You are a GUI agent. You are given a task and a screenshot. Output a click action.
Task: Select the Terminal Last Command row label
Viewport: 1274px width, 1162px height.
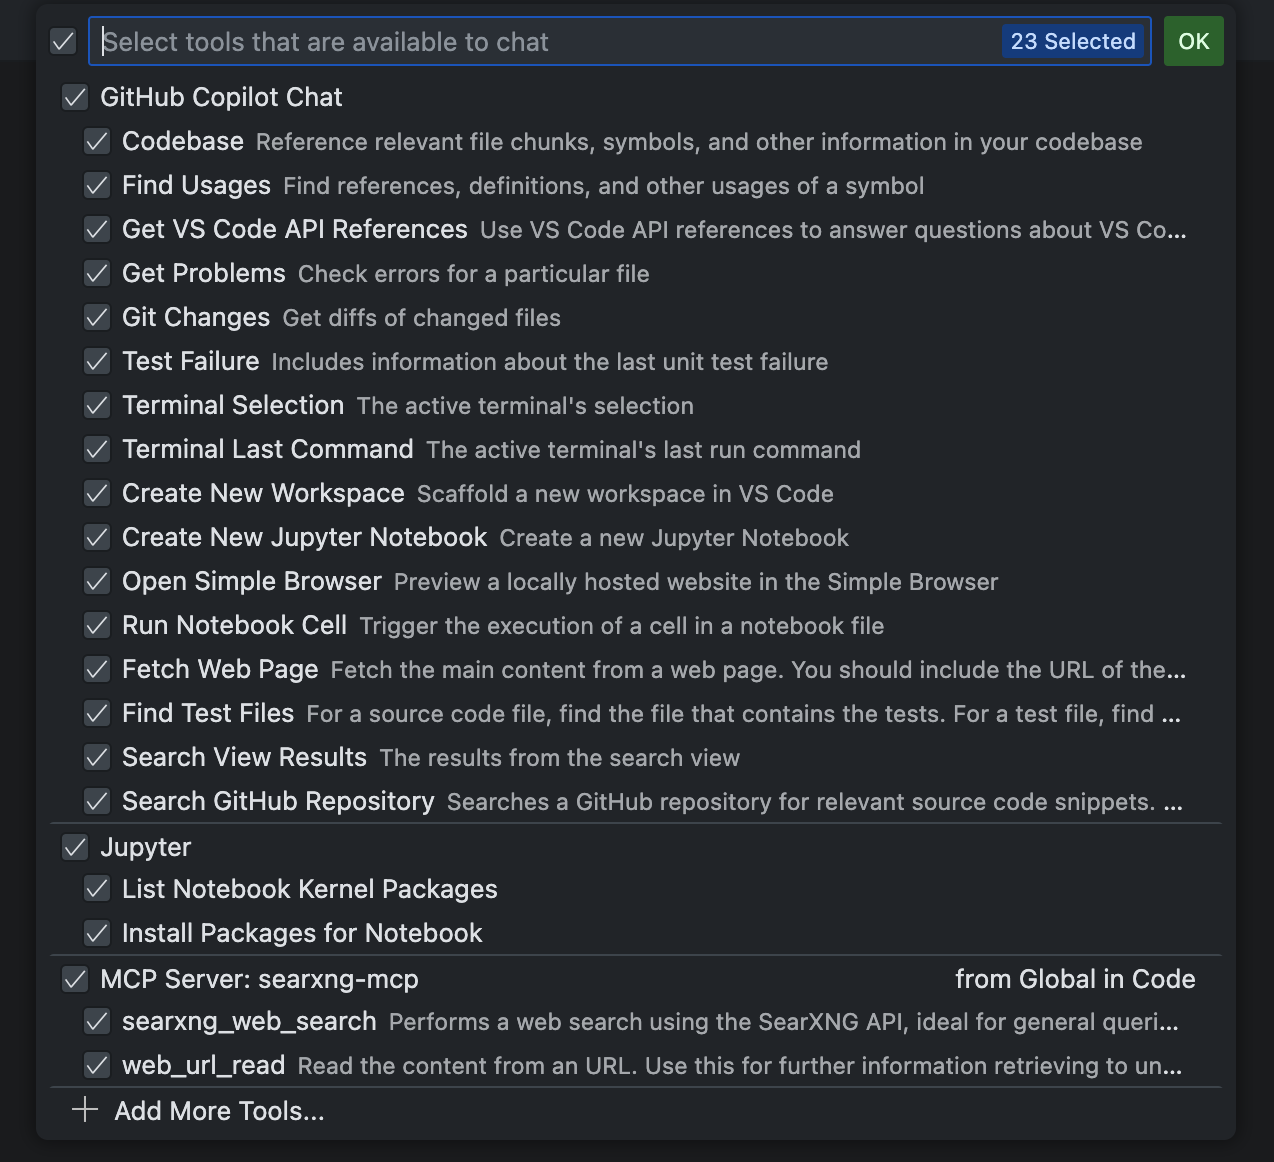268,450
